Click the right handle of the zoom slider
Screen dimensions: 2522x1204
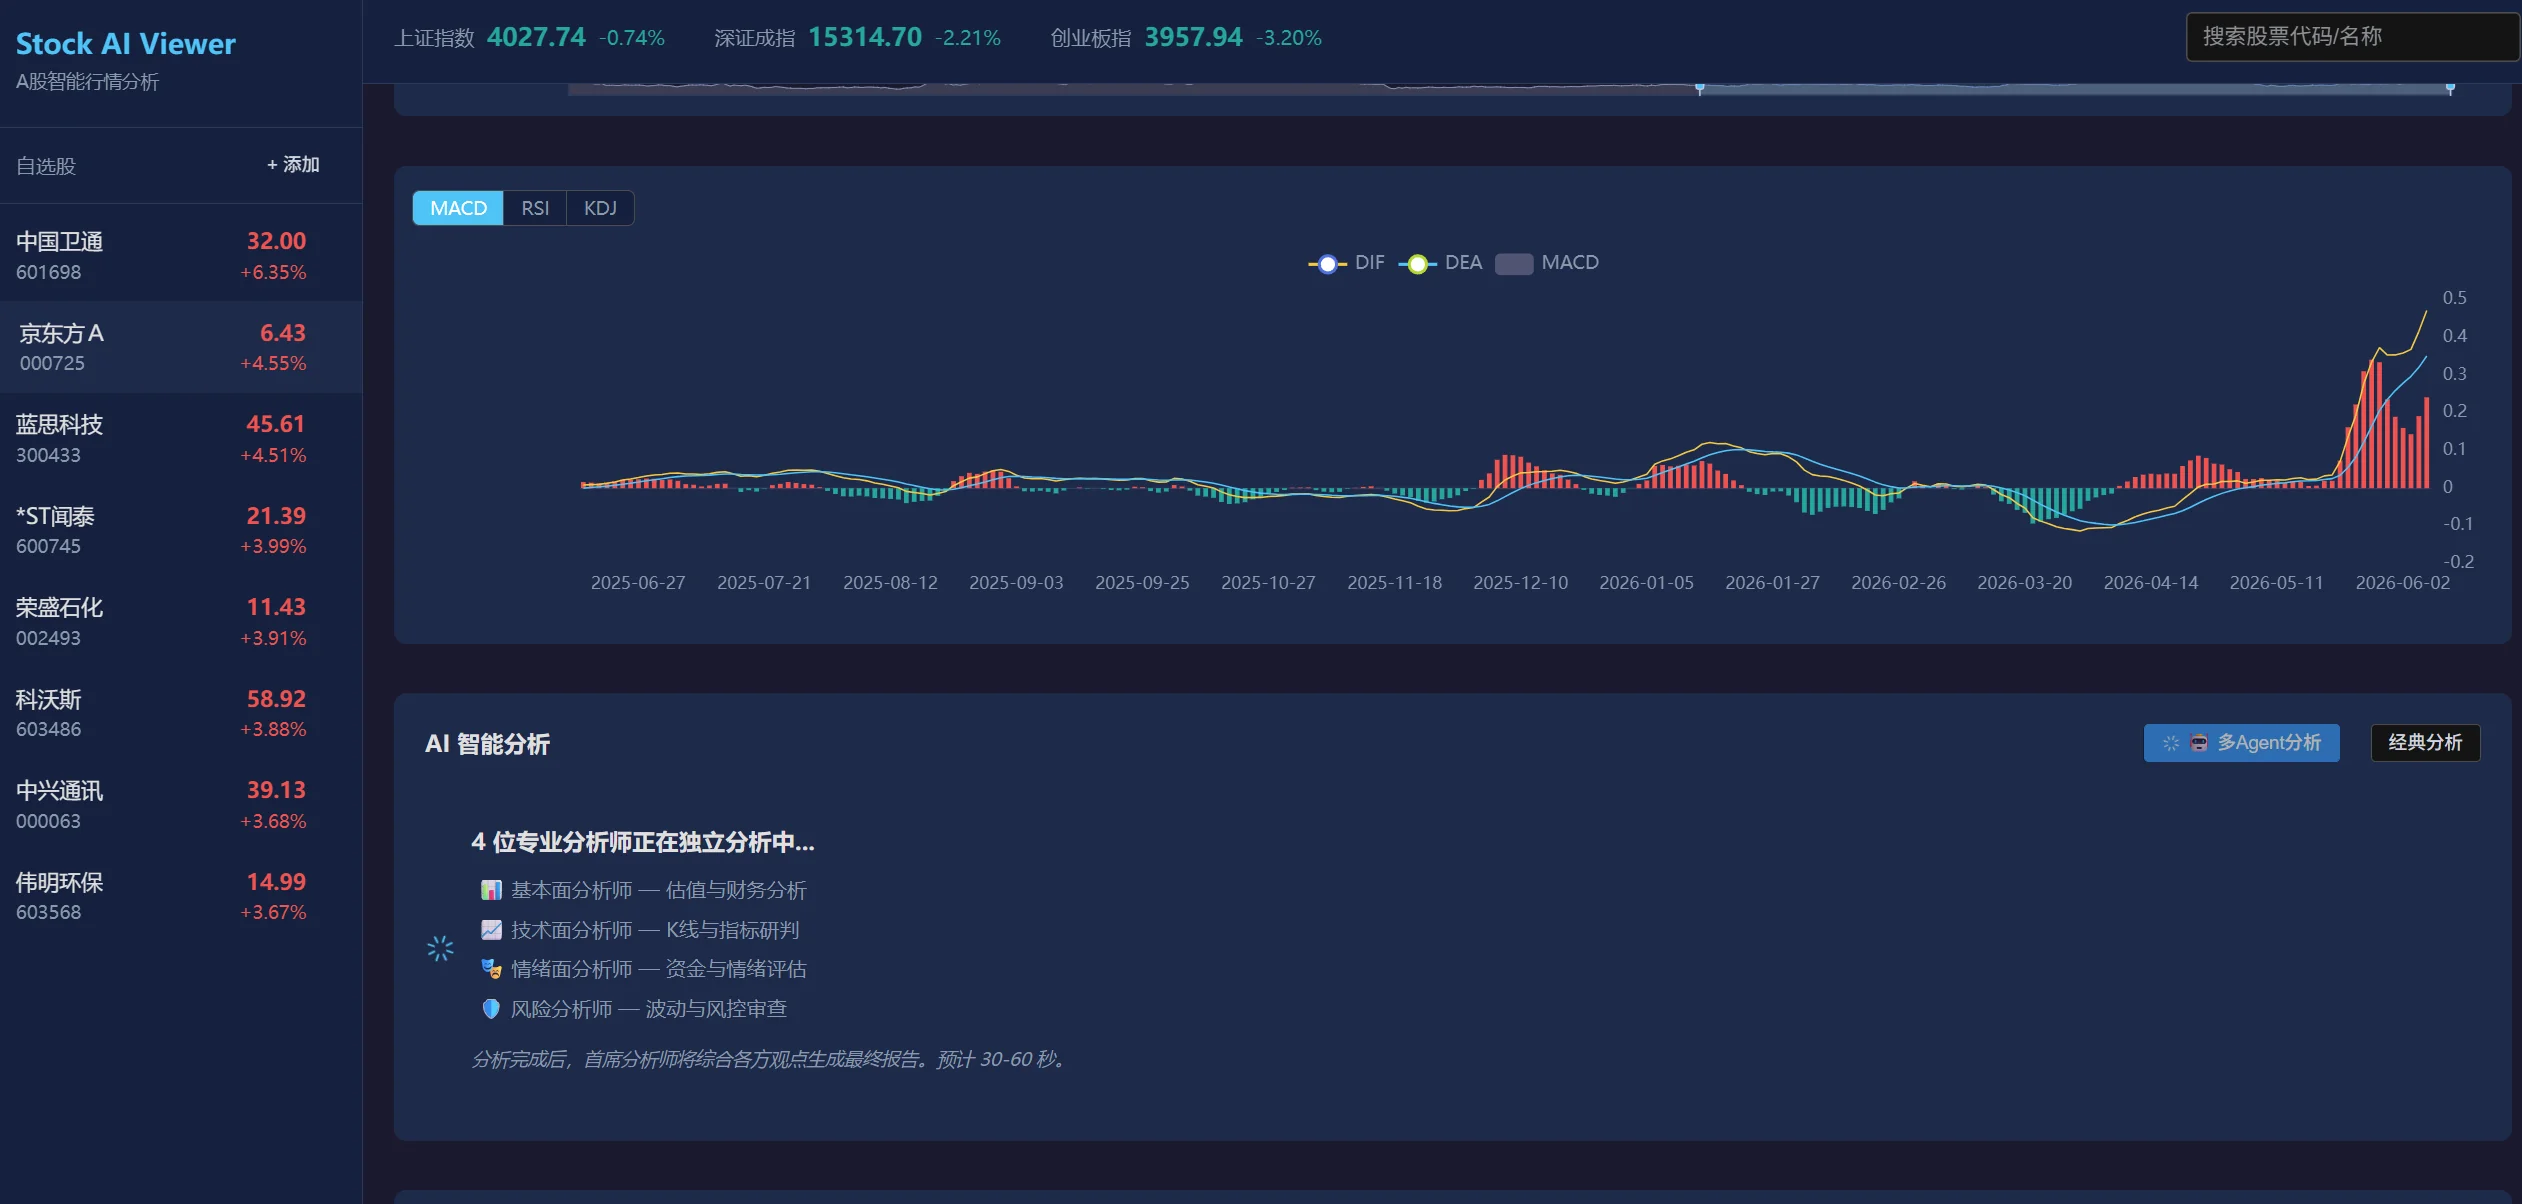pyautogui.click(x=2450, y=89)
